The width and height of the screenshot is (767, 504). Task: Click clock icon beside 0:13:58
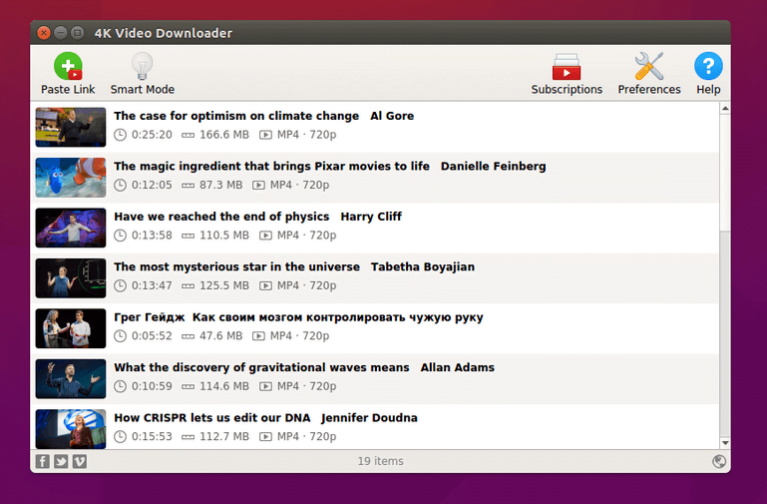pos(120,236)
